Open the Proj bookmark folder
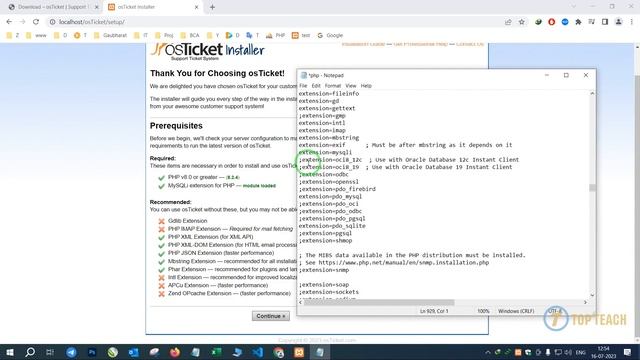640x360 pixels. pos(164,36)
